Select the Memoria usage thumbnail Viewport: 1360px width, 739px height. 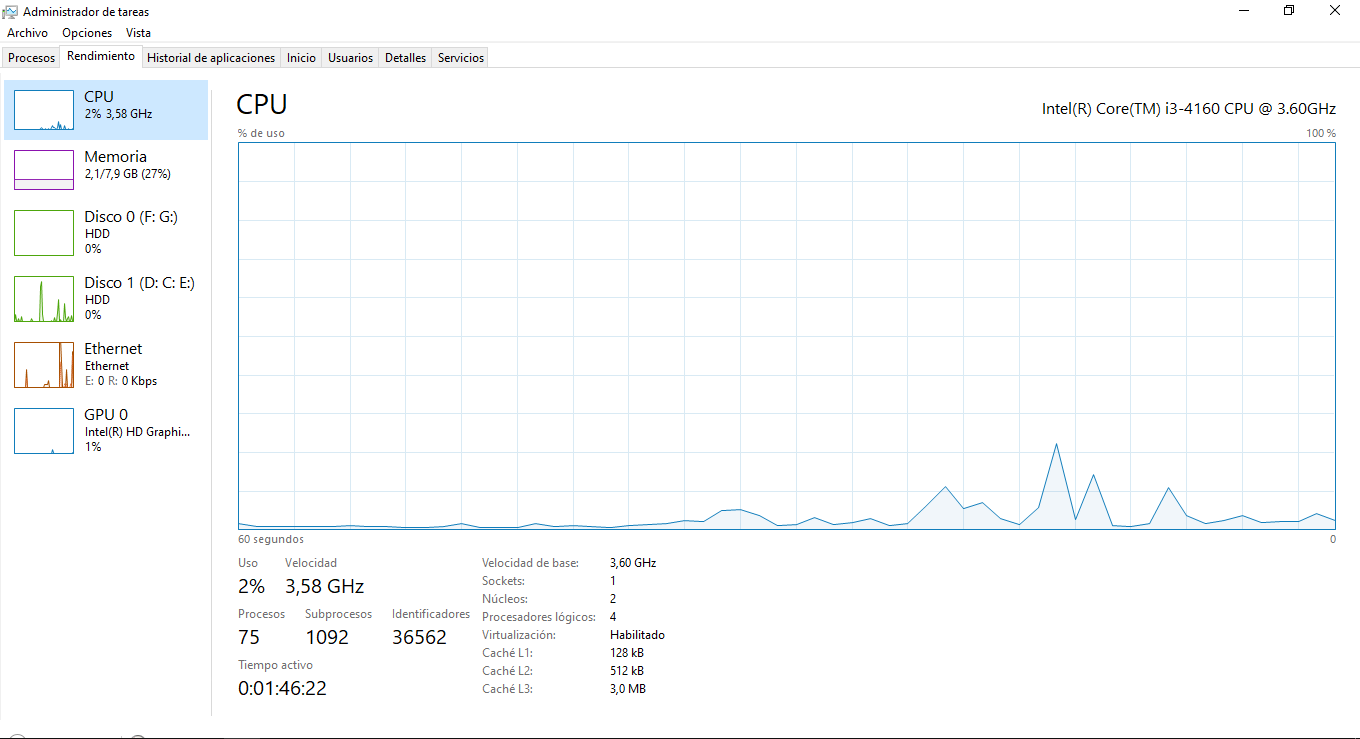pyautogui.click(x=44, y=170)
